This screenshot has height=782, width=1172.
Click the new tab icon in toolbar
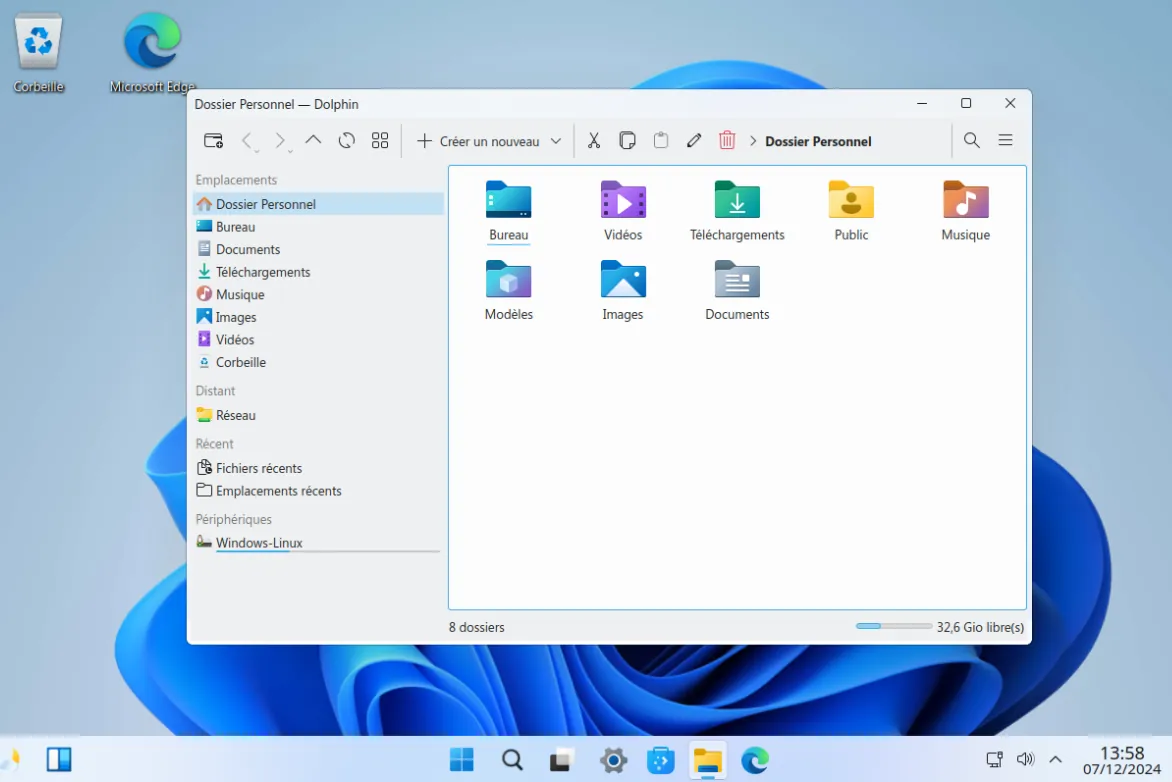(213, 141)
